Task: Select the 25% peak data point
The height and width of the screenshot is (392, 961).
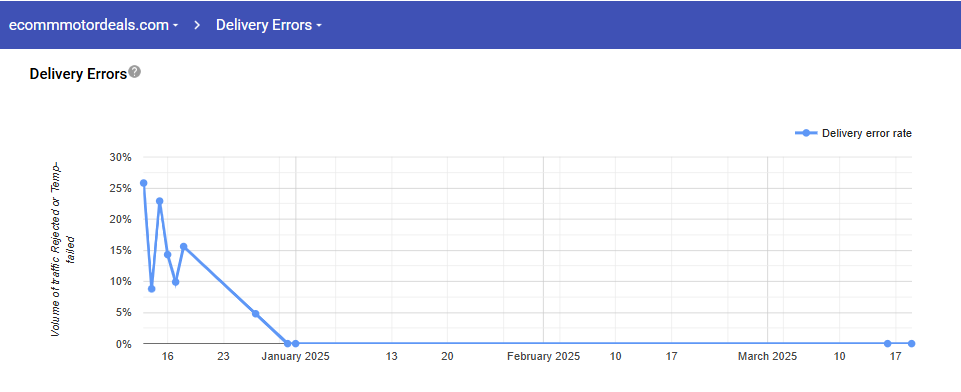Action: (143, 183)
